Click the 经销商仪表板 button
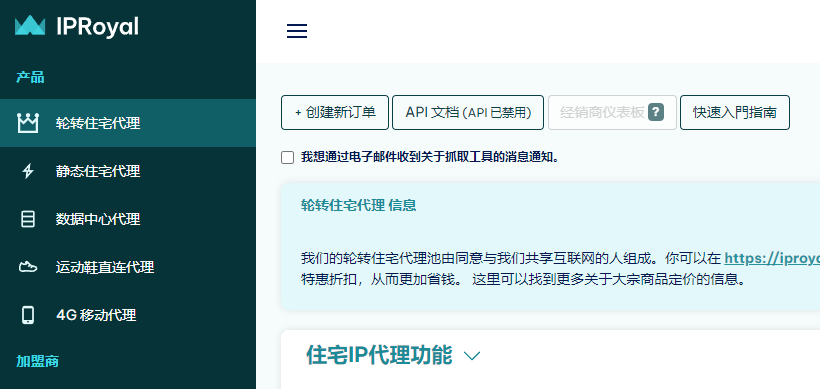The width and height of the screenshot is (820, 389). 612,112
